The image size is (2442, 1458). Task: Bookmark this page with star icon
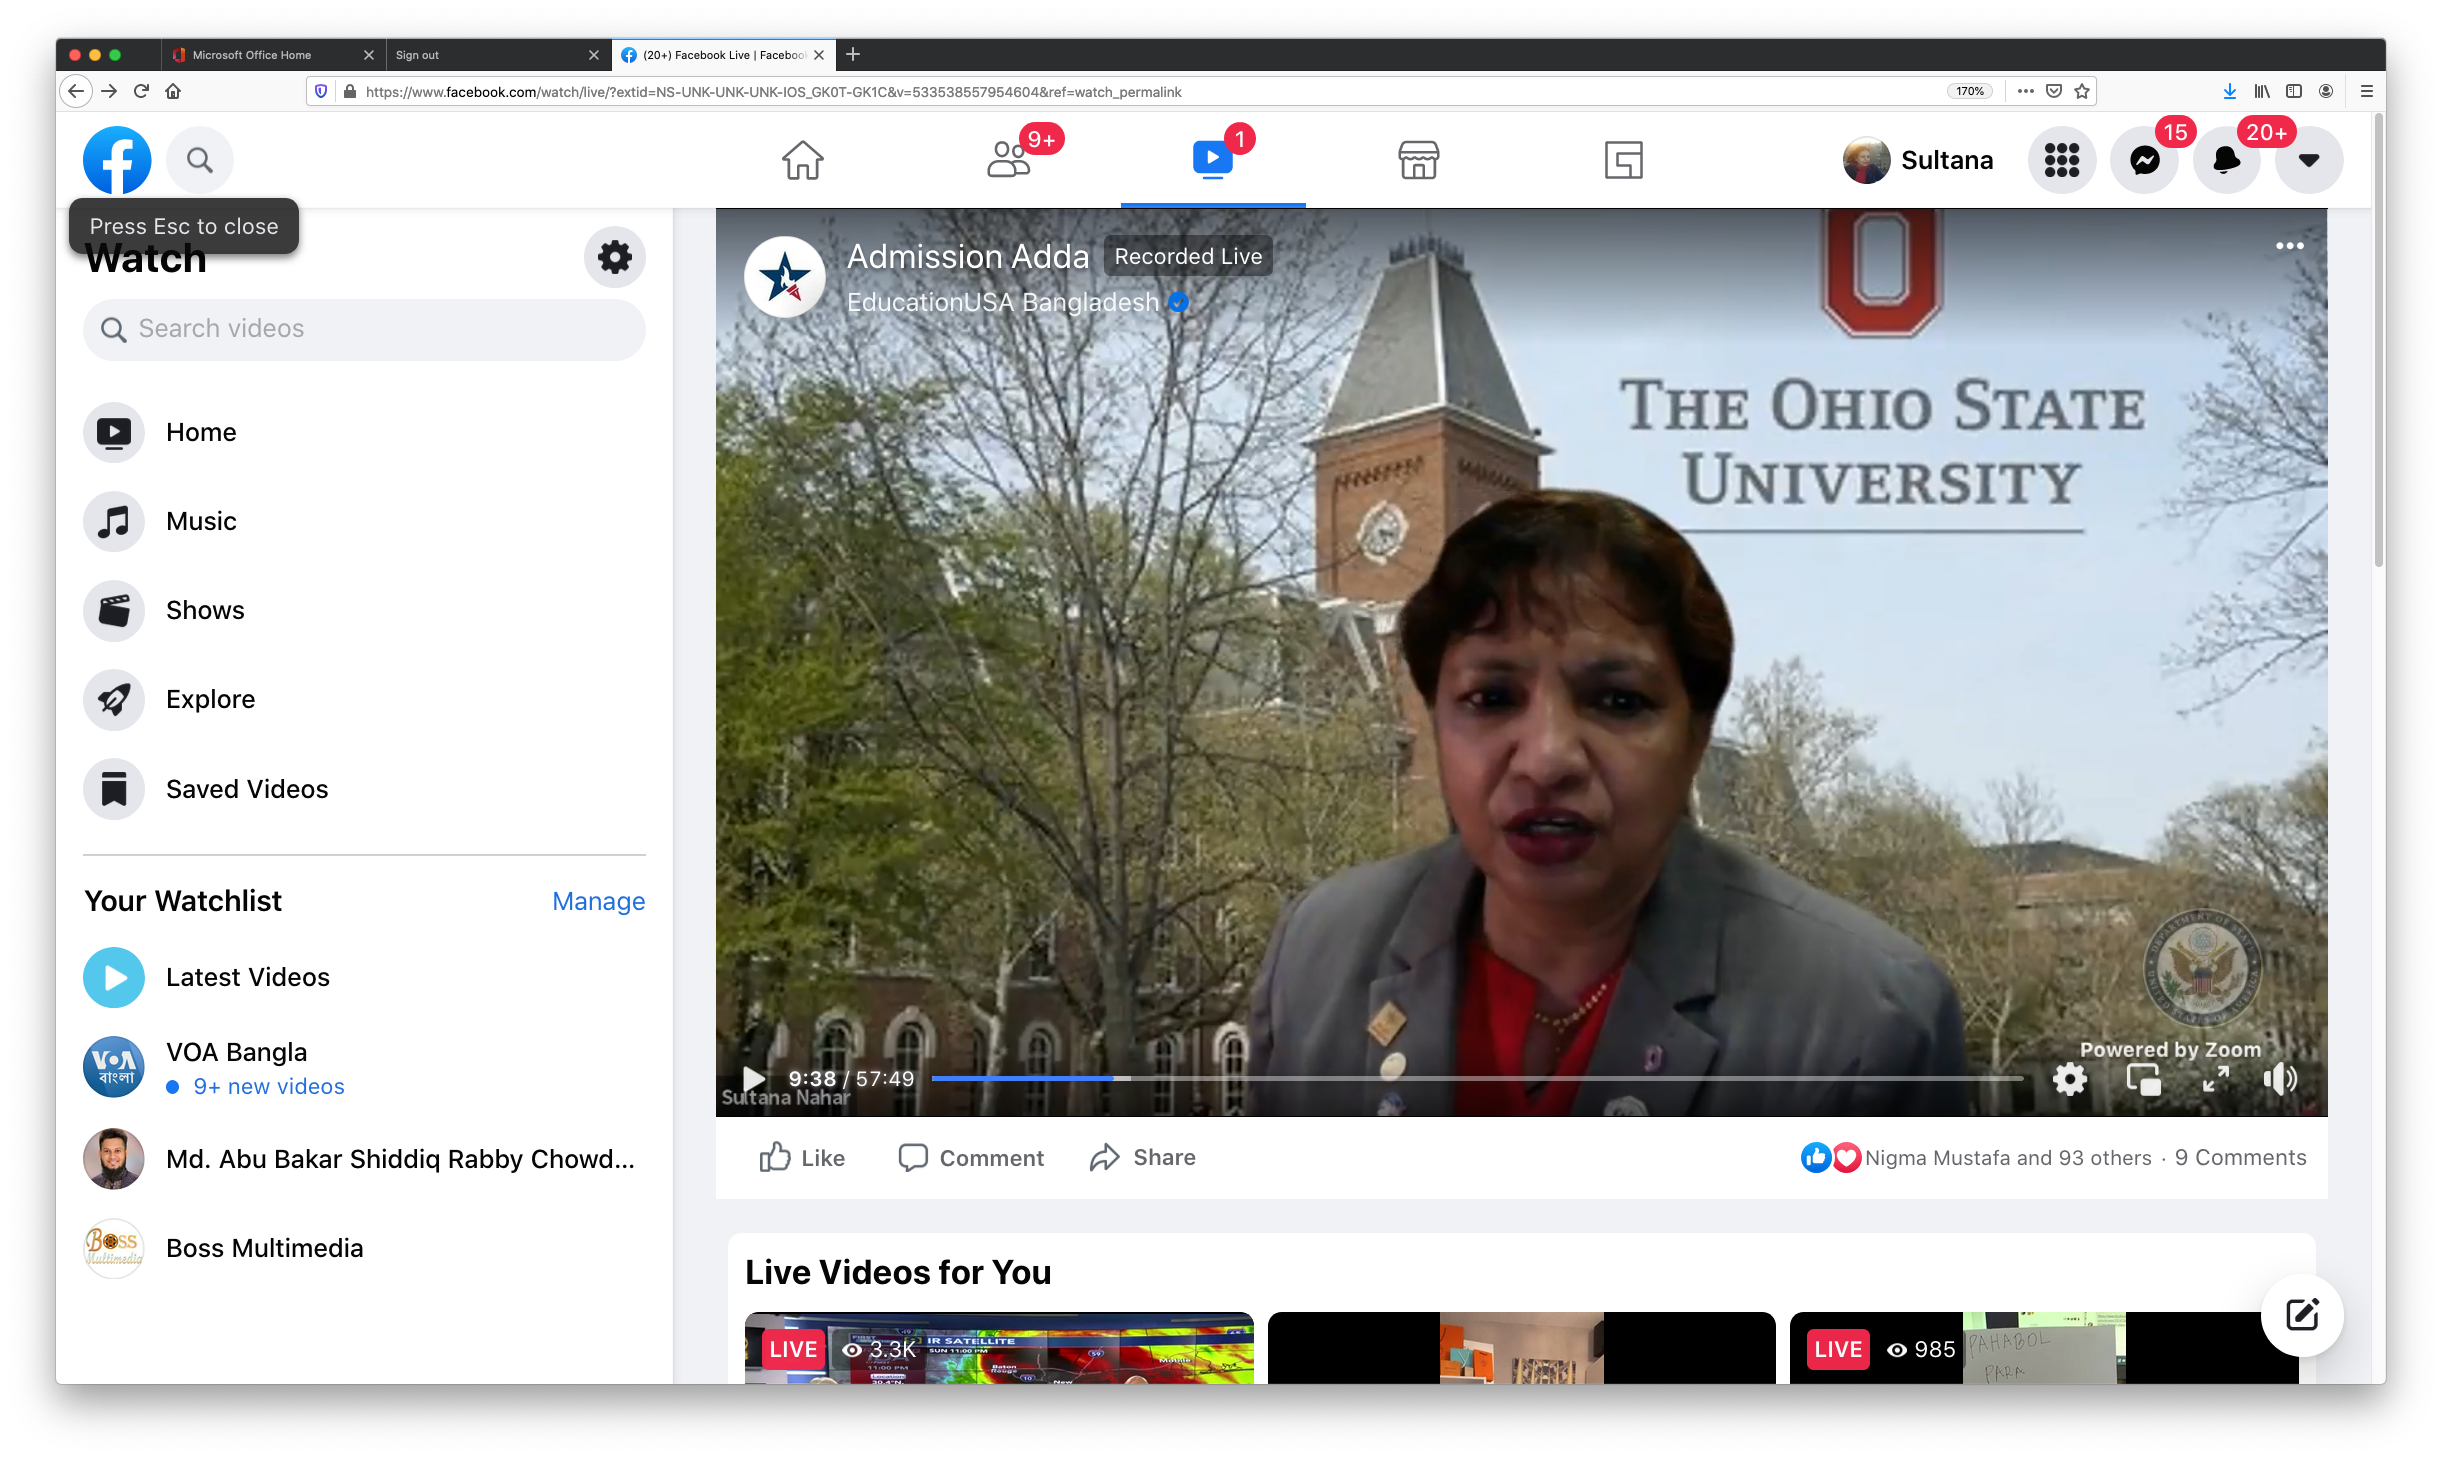(x=2082, y=91)
